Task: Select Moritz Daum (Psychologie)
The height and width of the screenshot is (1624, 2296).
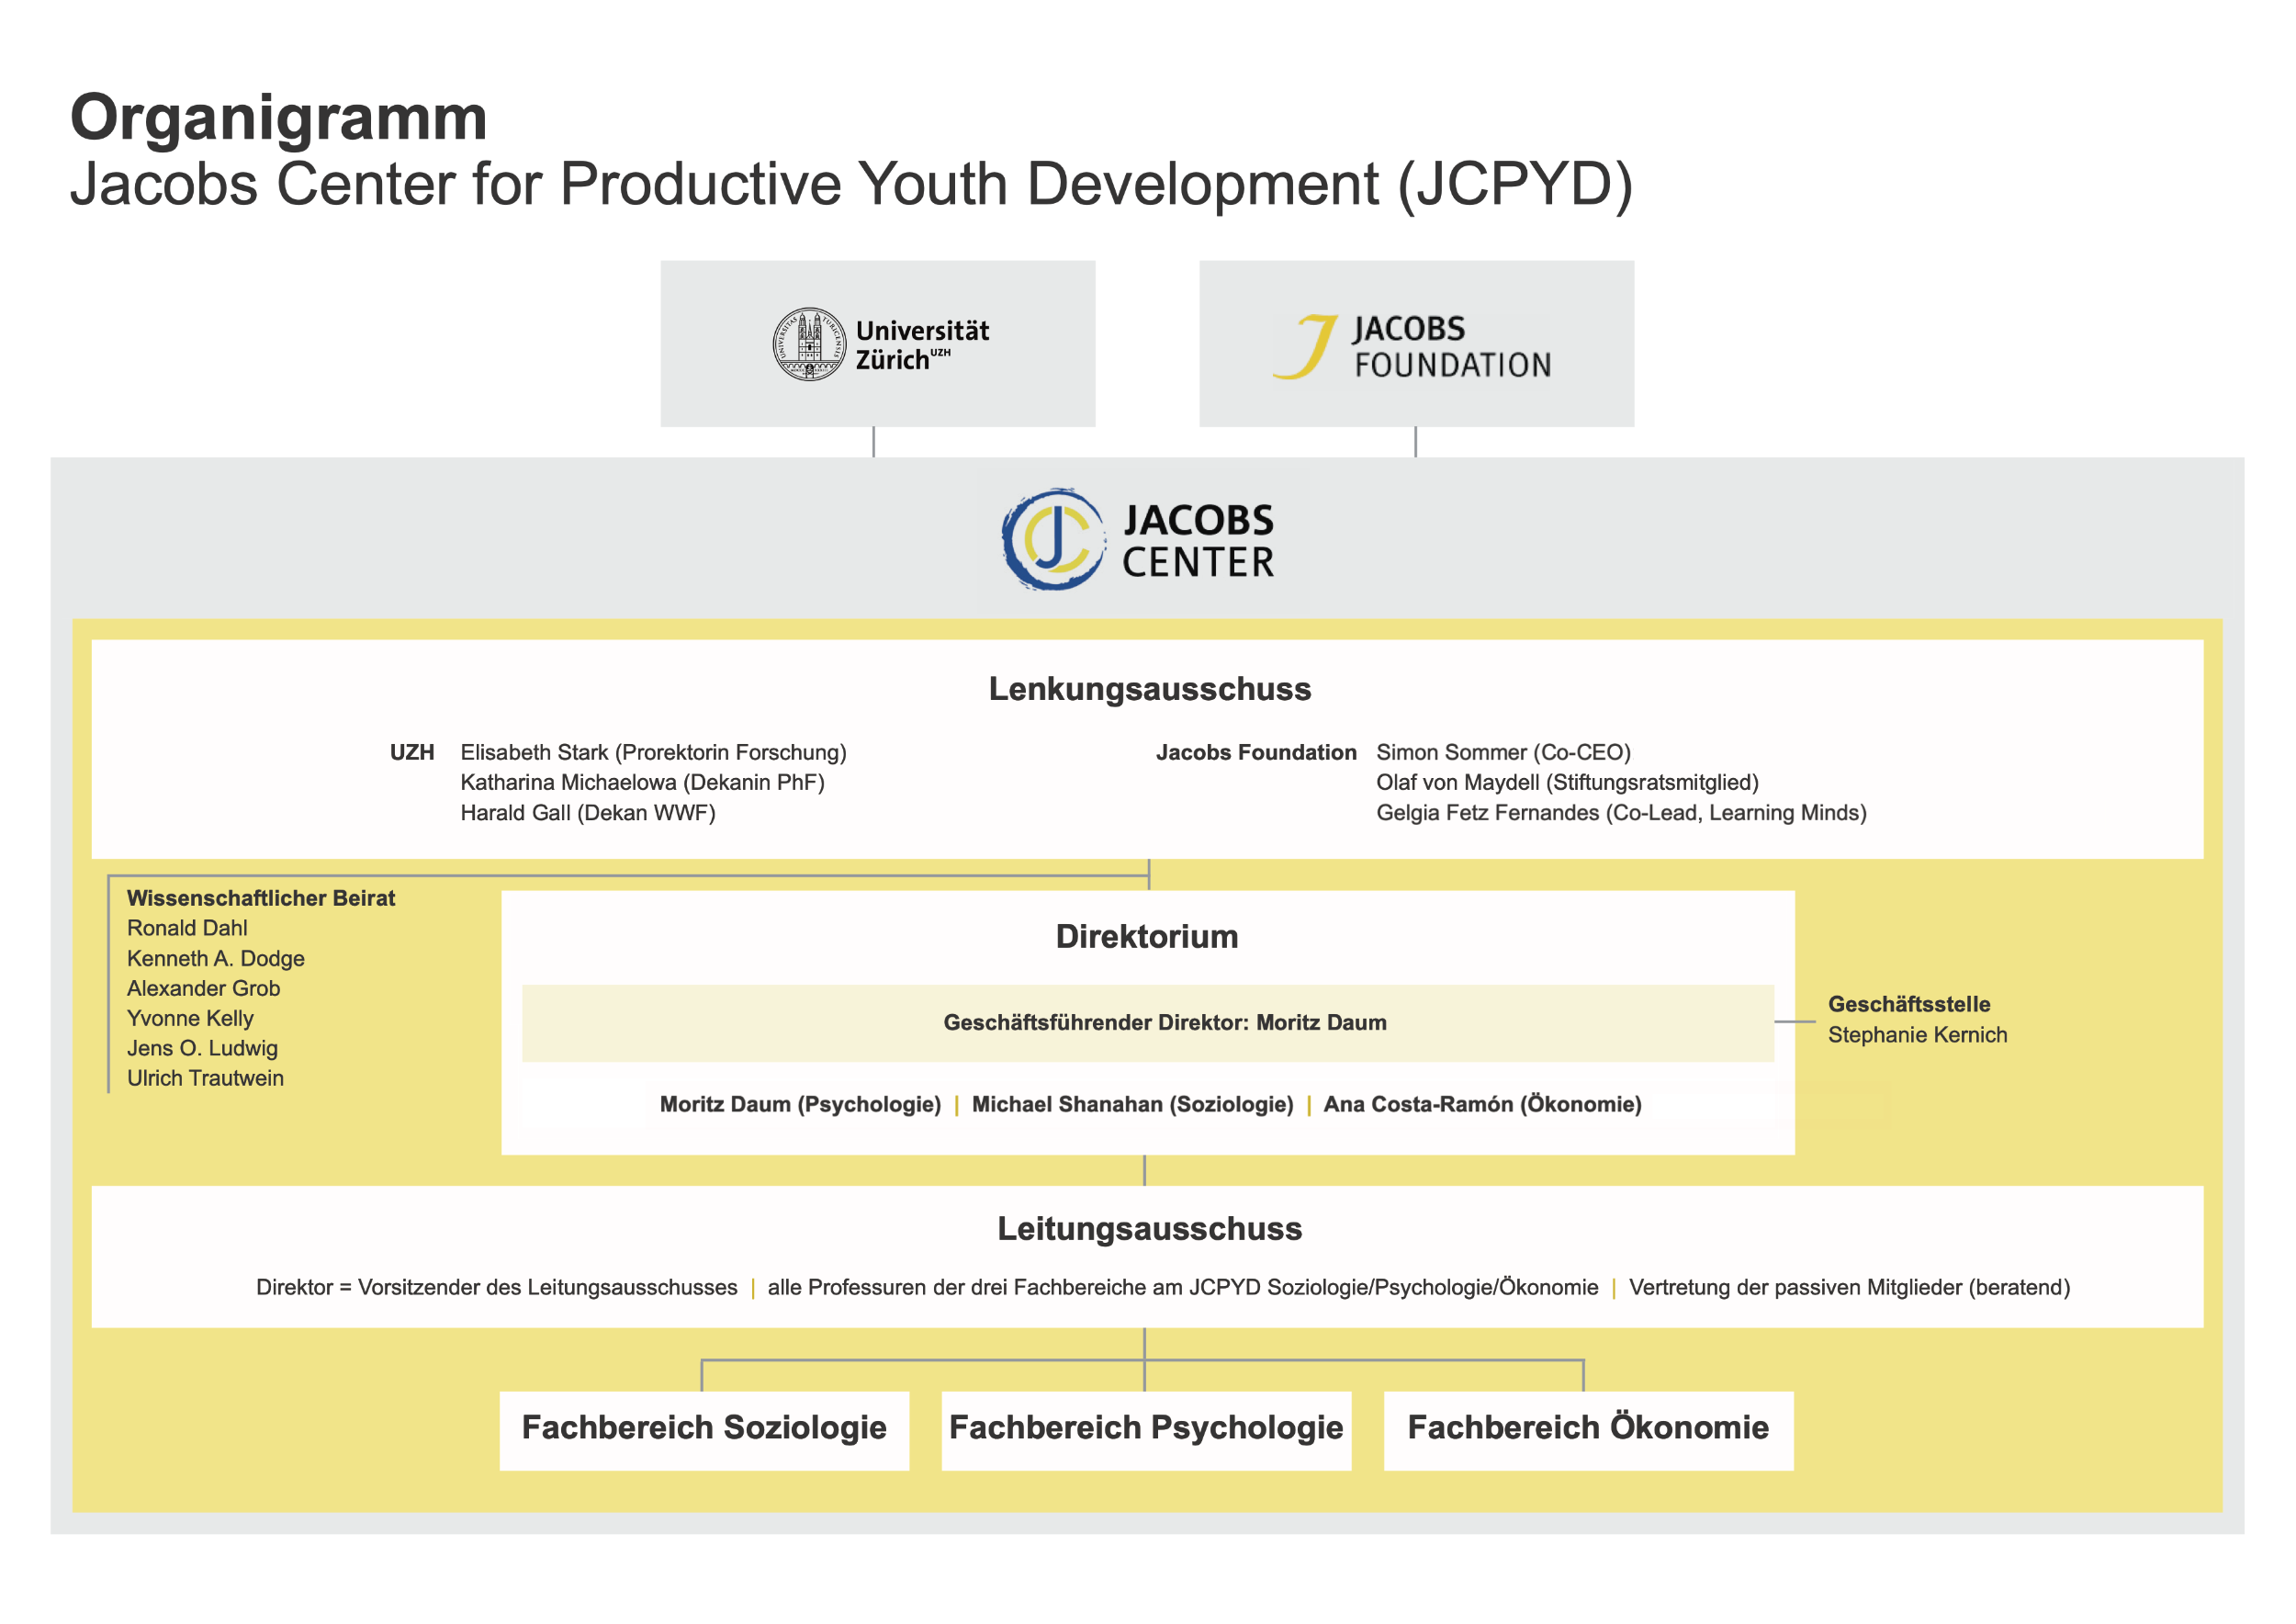Action: [800, 1104]
